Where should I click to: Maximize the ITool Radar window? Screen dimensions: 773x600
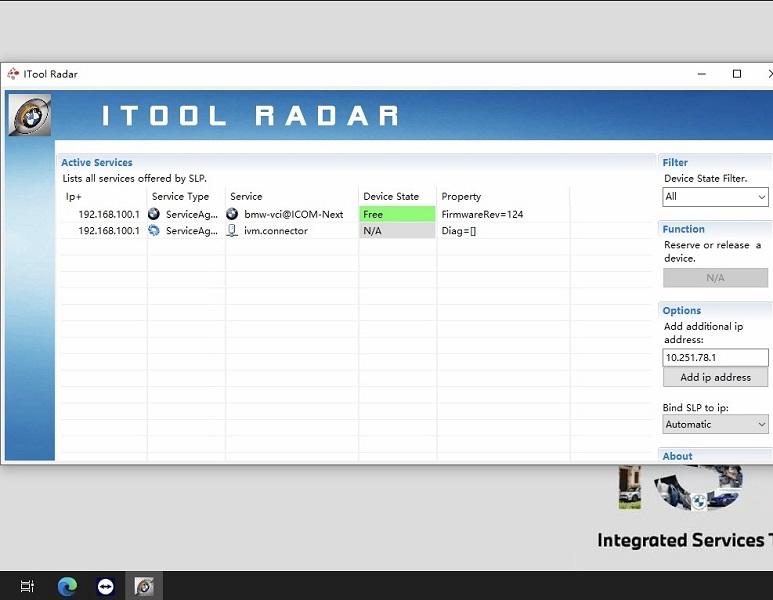[x=737, y=74]
